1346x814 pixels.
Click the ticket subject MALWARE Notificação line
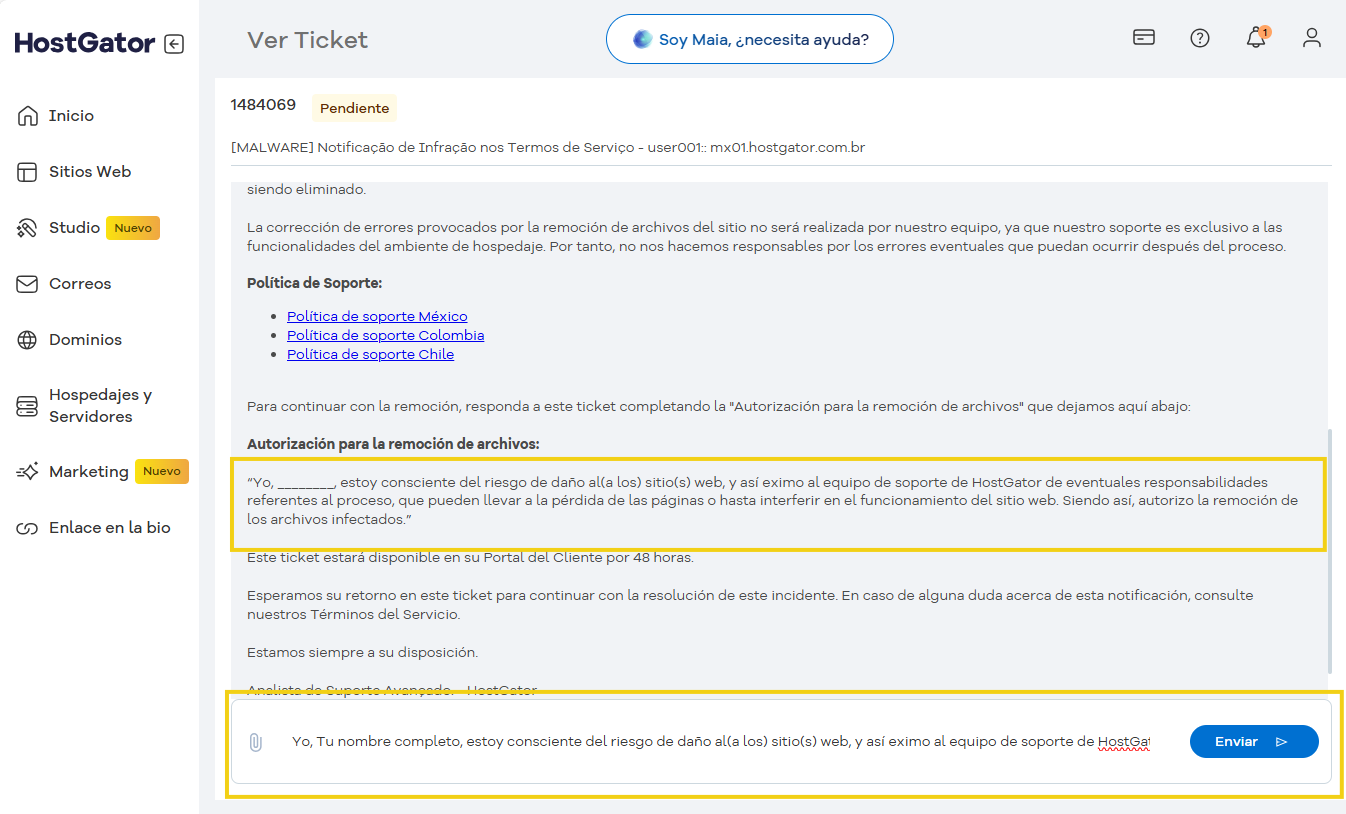tap(548, 147)
